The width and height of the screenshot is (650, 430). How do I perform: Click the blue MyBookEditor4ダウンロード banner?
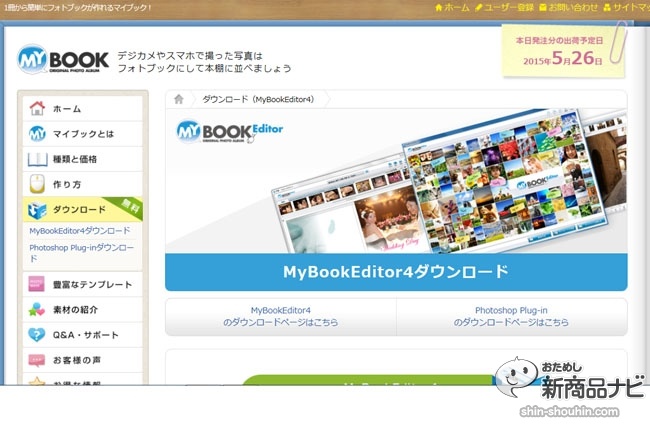pos(396,272)
